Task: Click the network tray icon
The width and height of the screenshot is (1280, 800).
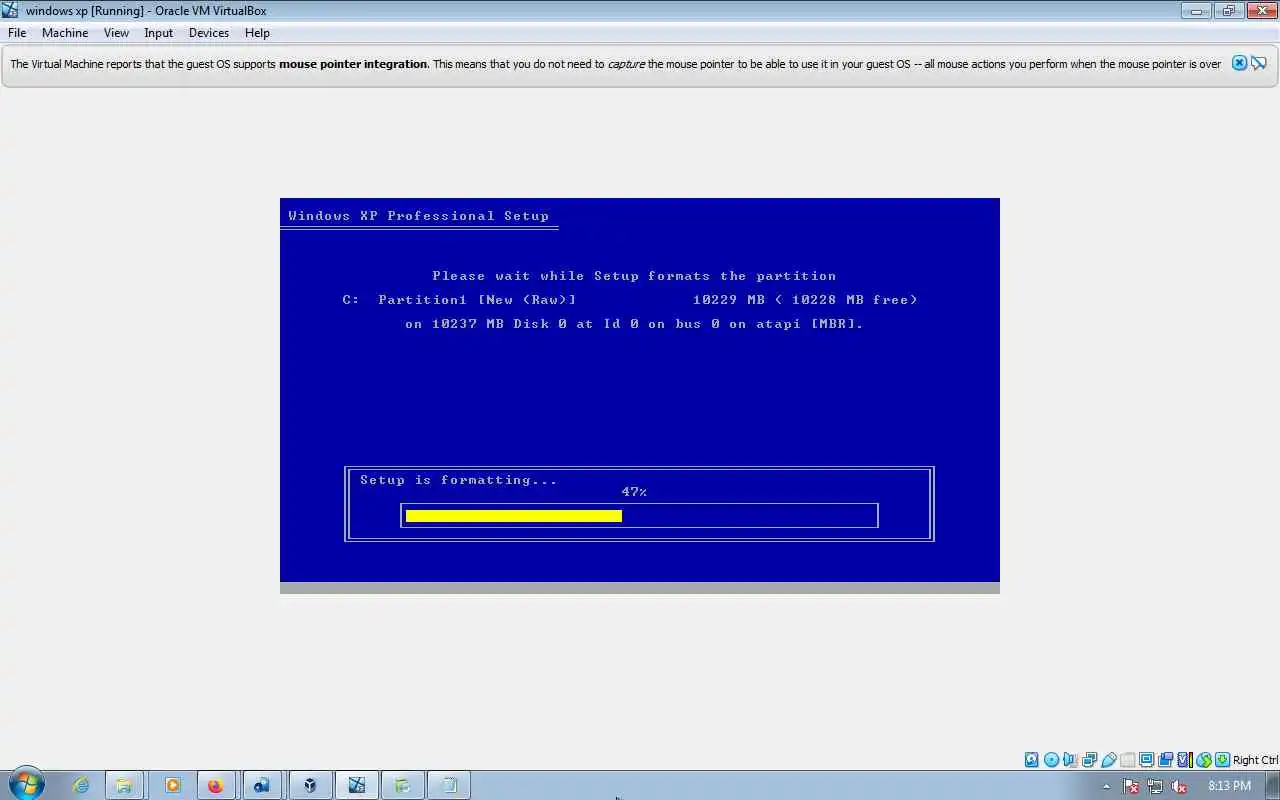Action: pos(1155,786)
